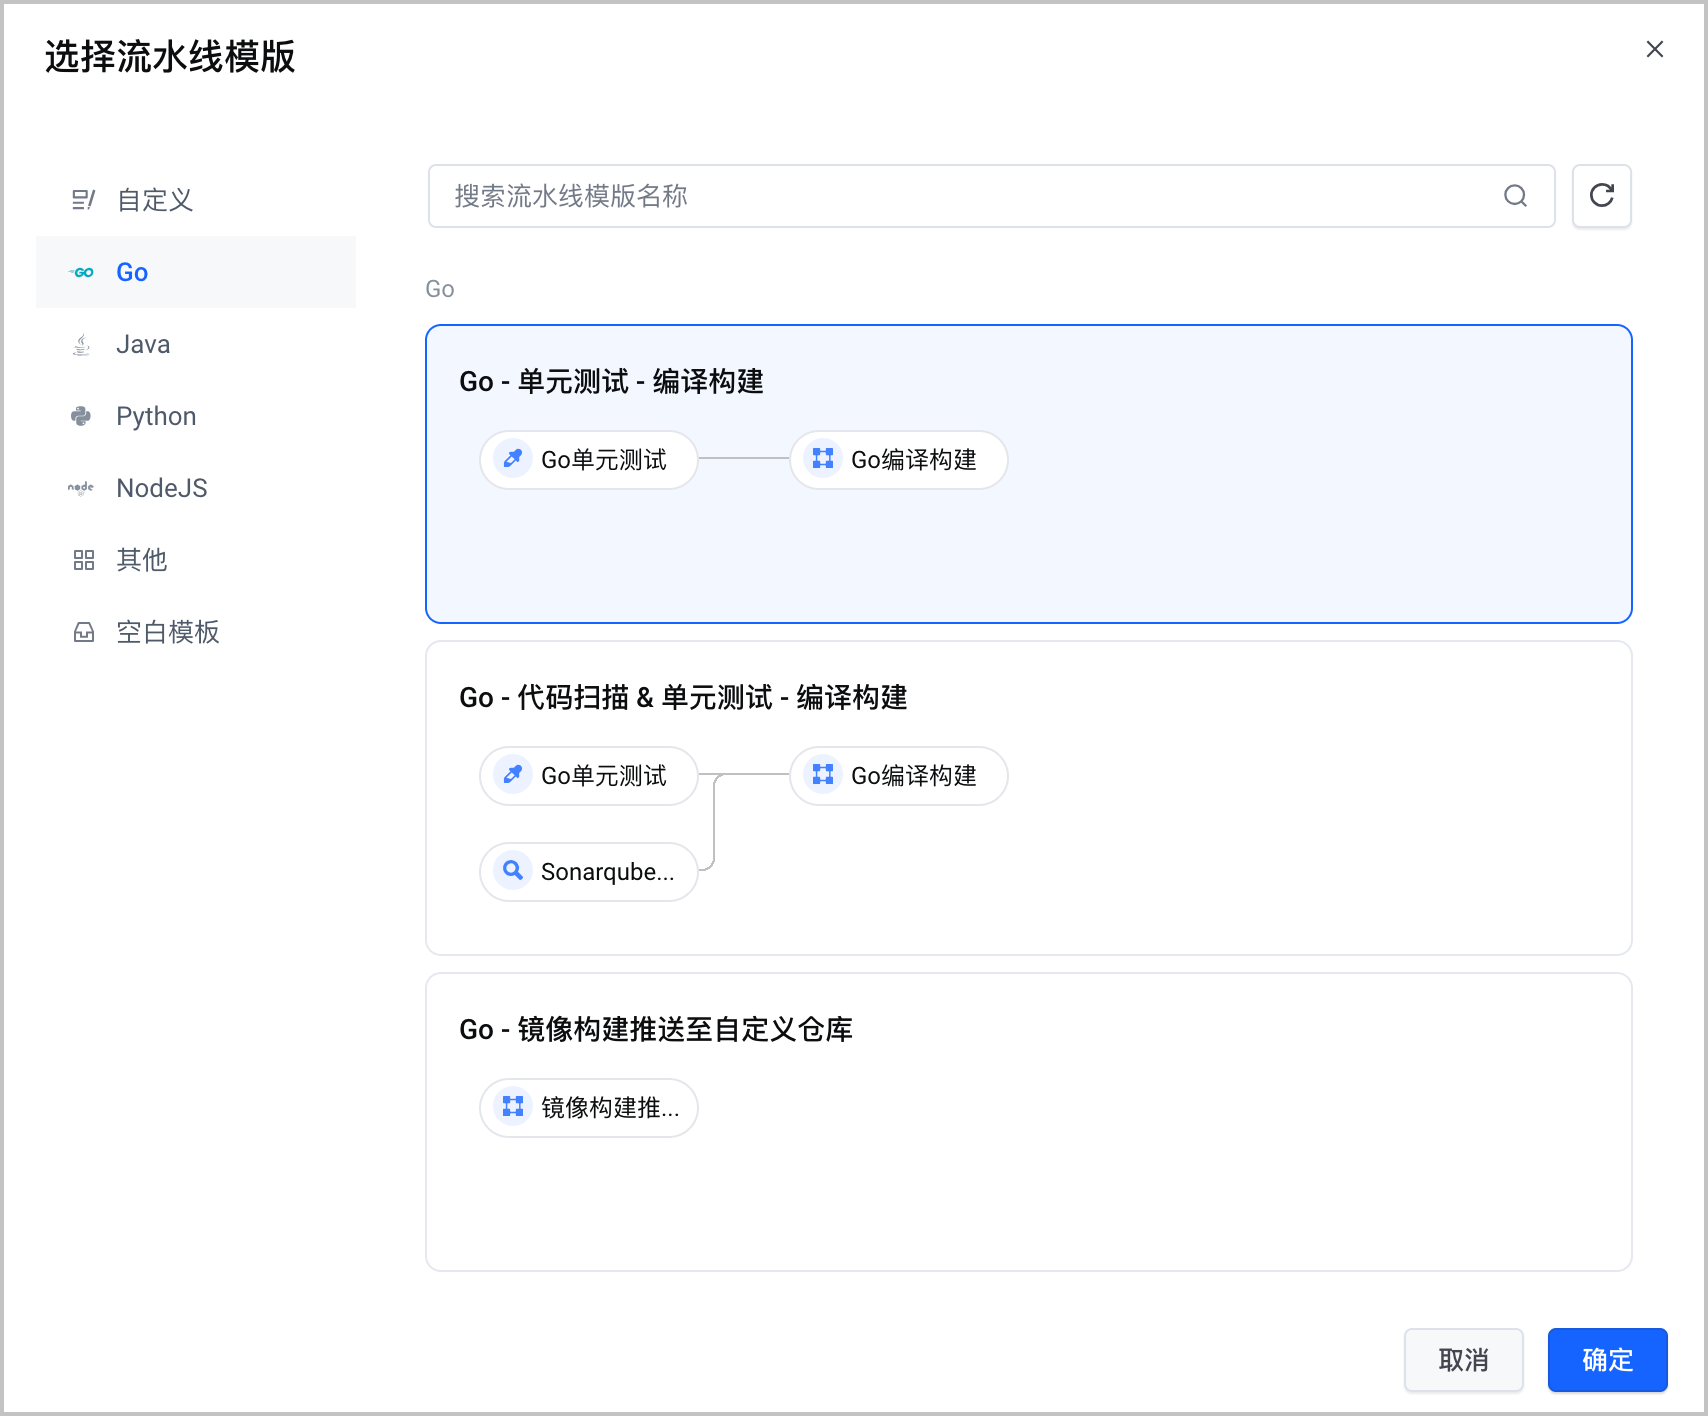
Task: Click test icon in first Go单元测试 step
Action: (x=513, y=459)
